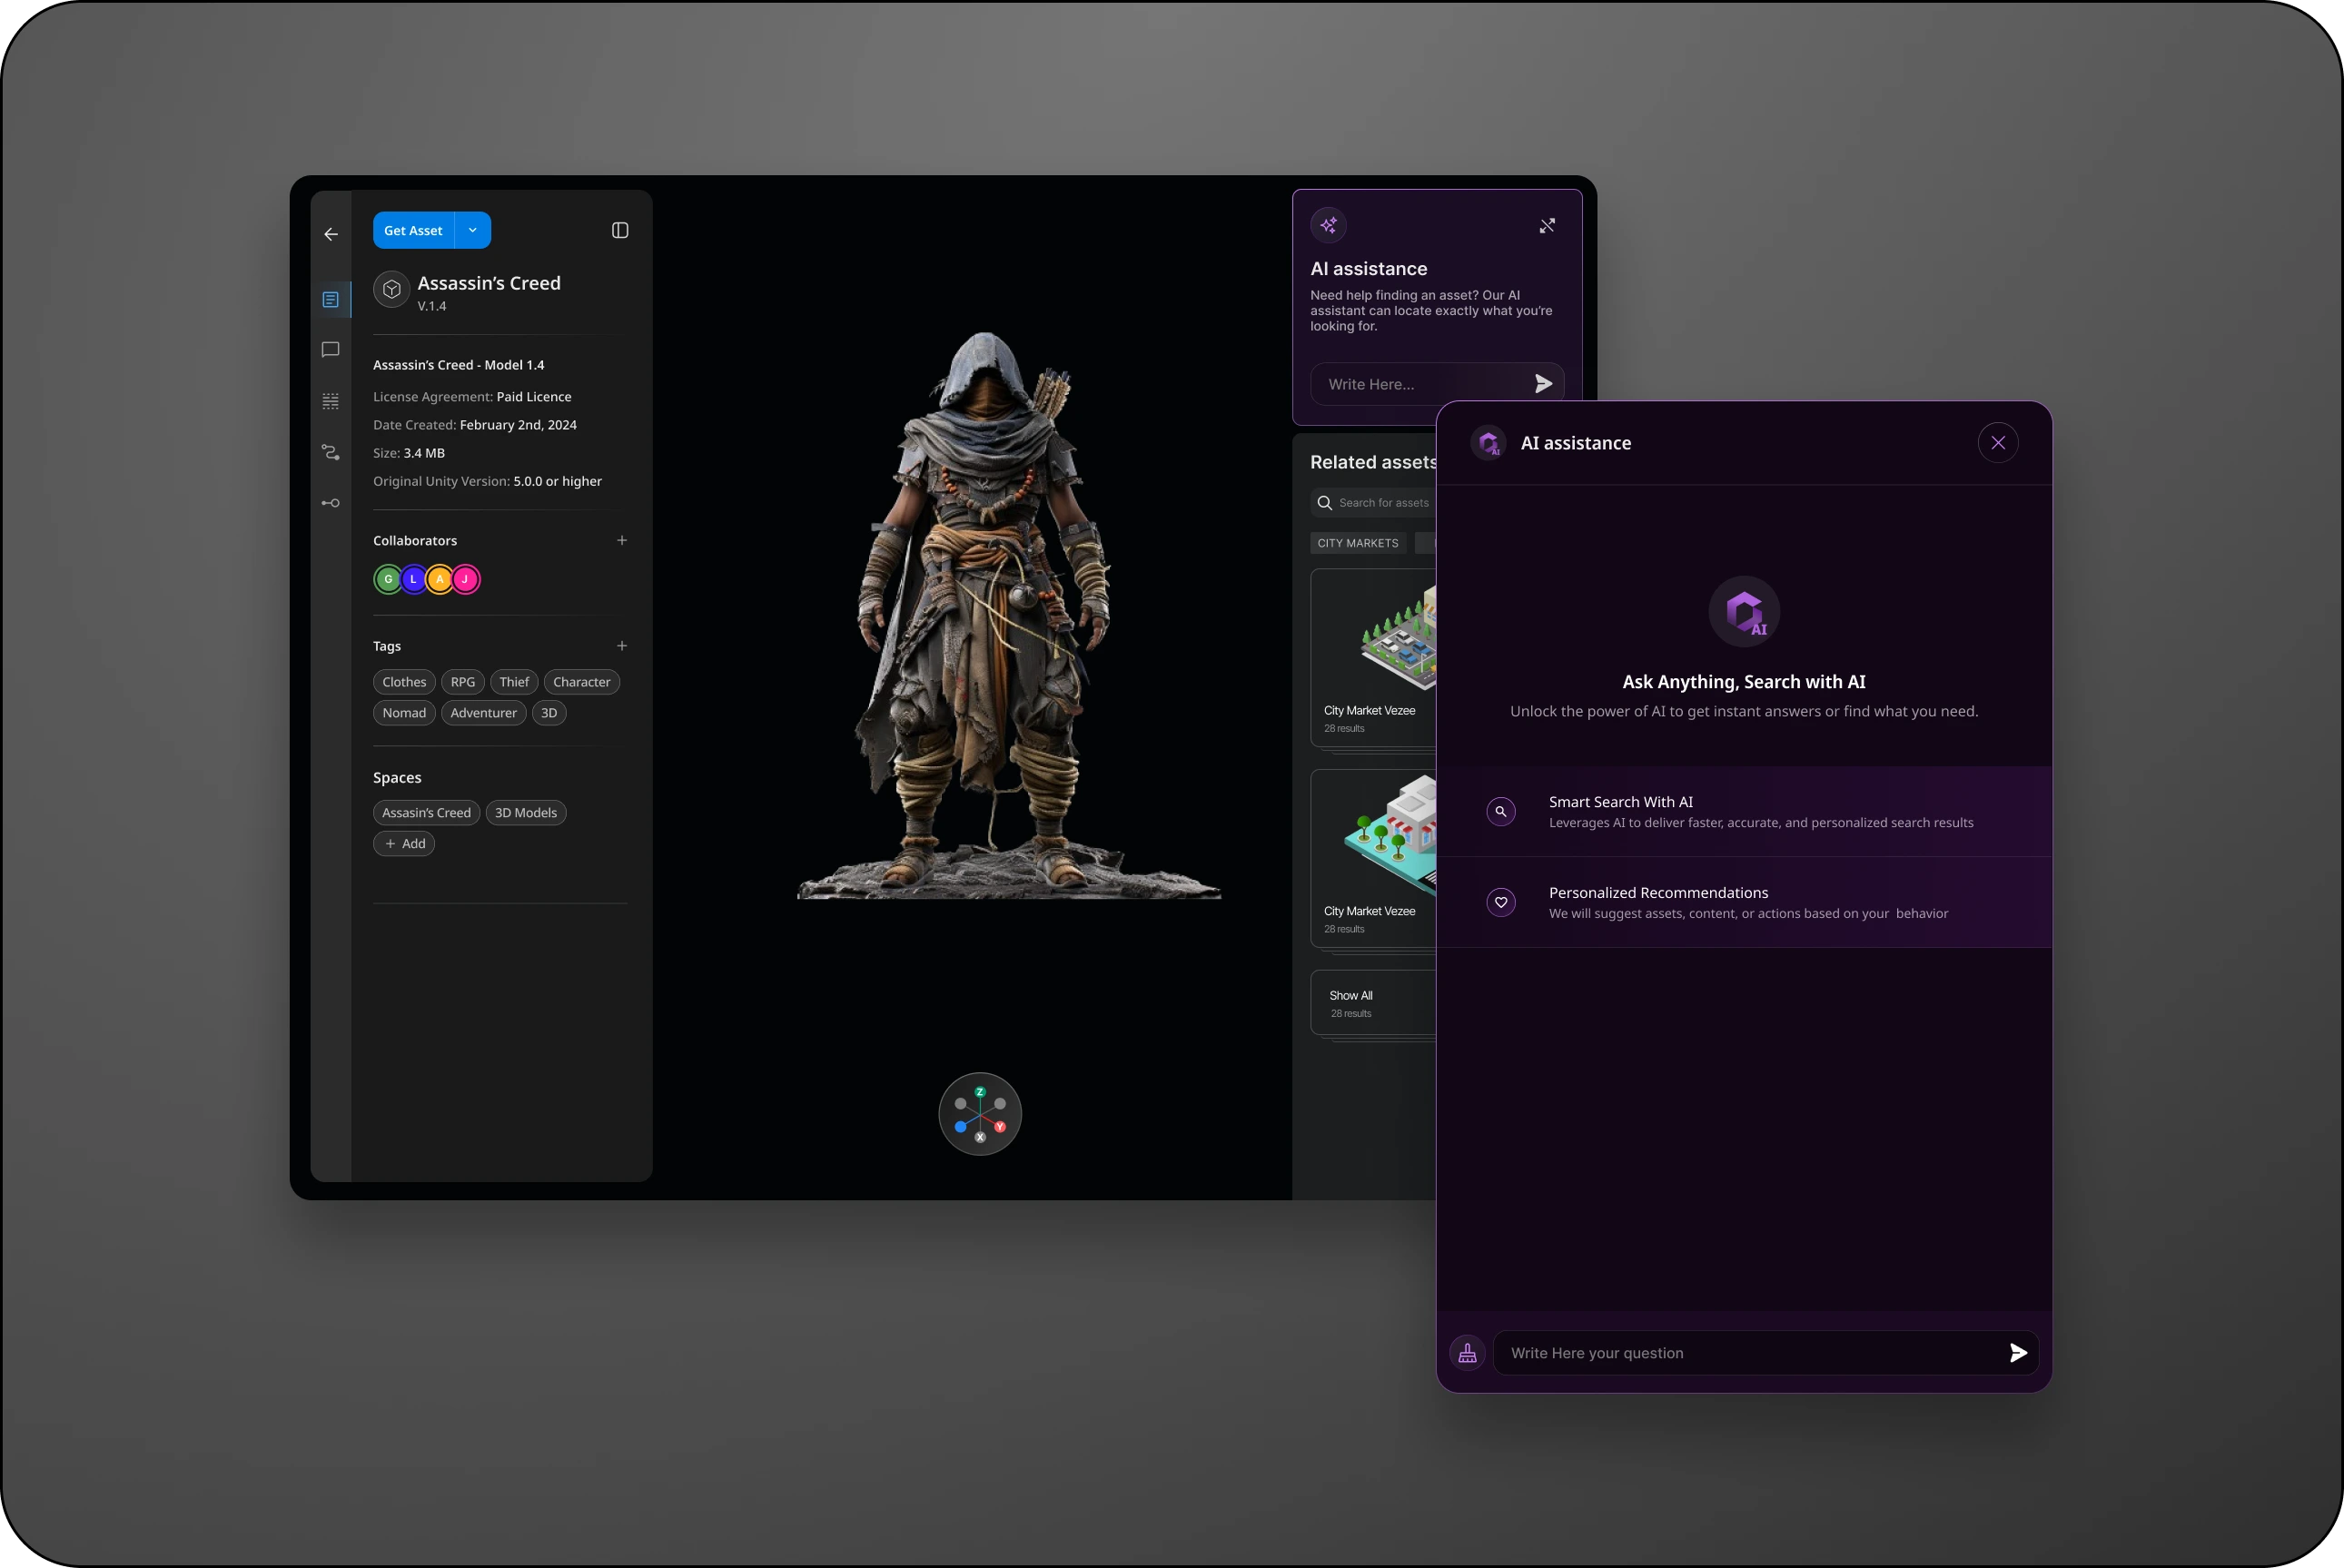
Task: Select collaborator avatar G
Action: 388,579
